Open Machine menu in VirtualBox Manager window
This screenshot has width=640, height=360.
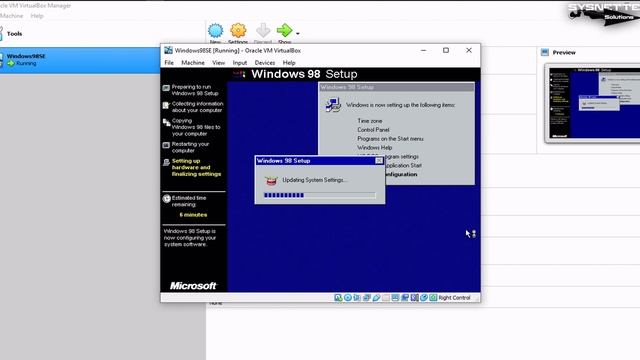pyautogui.click(x=11, y=16)
